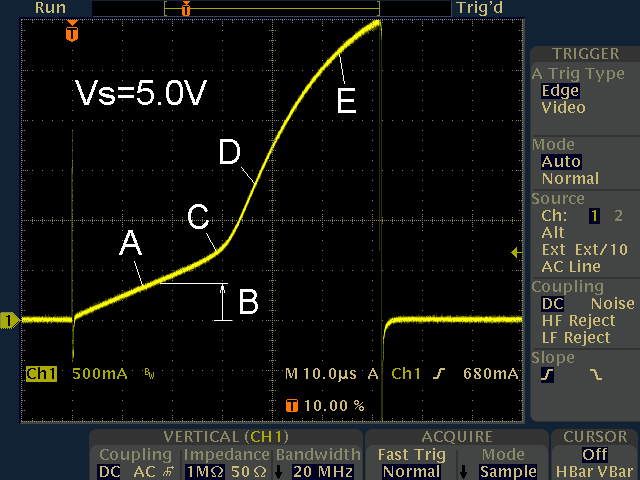Expand the Fast Trig Normal option
The height and width of the screenshot is (480, 640).
411,471
